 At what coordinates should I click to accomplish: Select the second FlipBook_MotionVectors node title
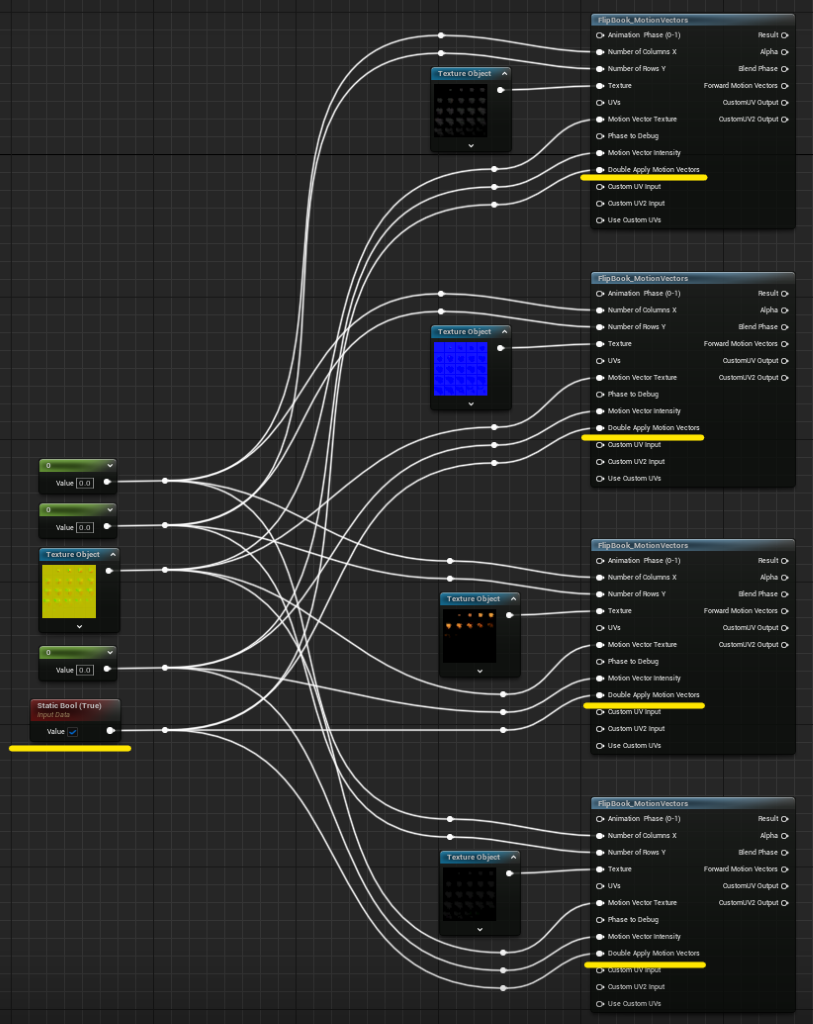pos(643,278)
